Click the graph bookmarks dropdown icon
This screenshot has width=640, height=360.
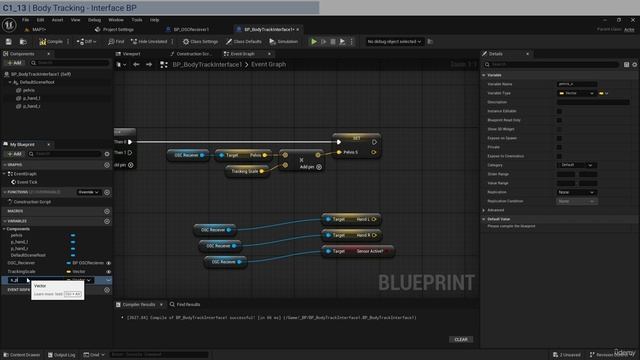click(121, 64)
